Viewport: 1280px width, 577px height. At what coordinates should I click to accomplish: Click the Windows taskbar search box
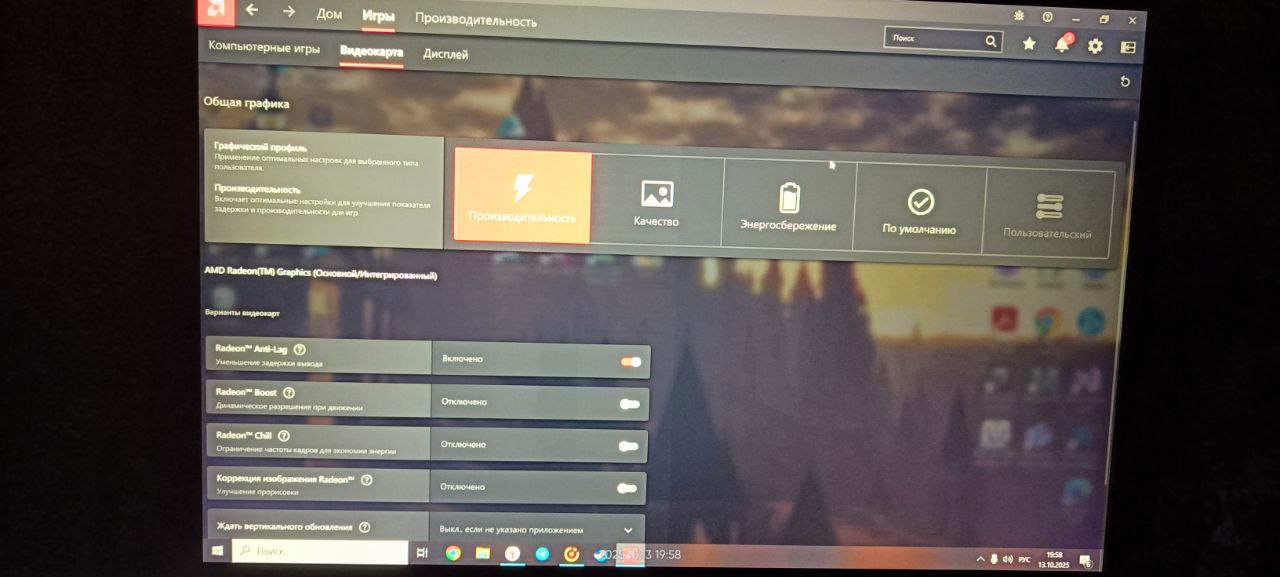[x=320, y=551]
